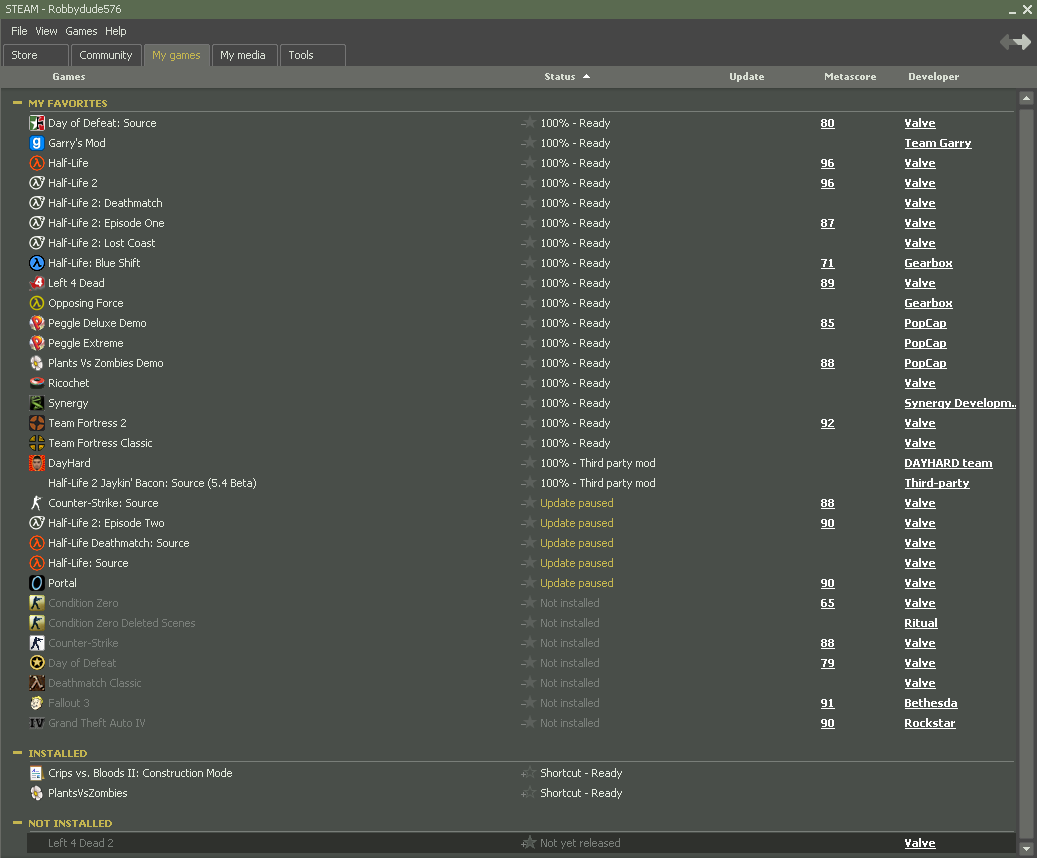Sort by the Games column header
1037x858 pixels.
69,77
